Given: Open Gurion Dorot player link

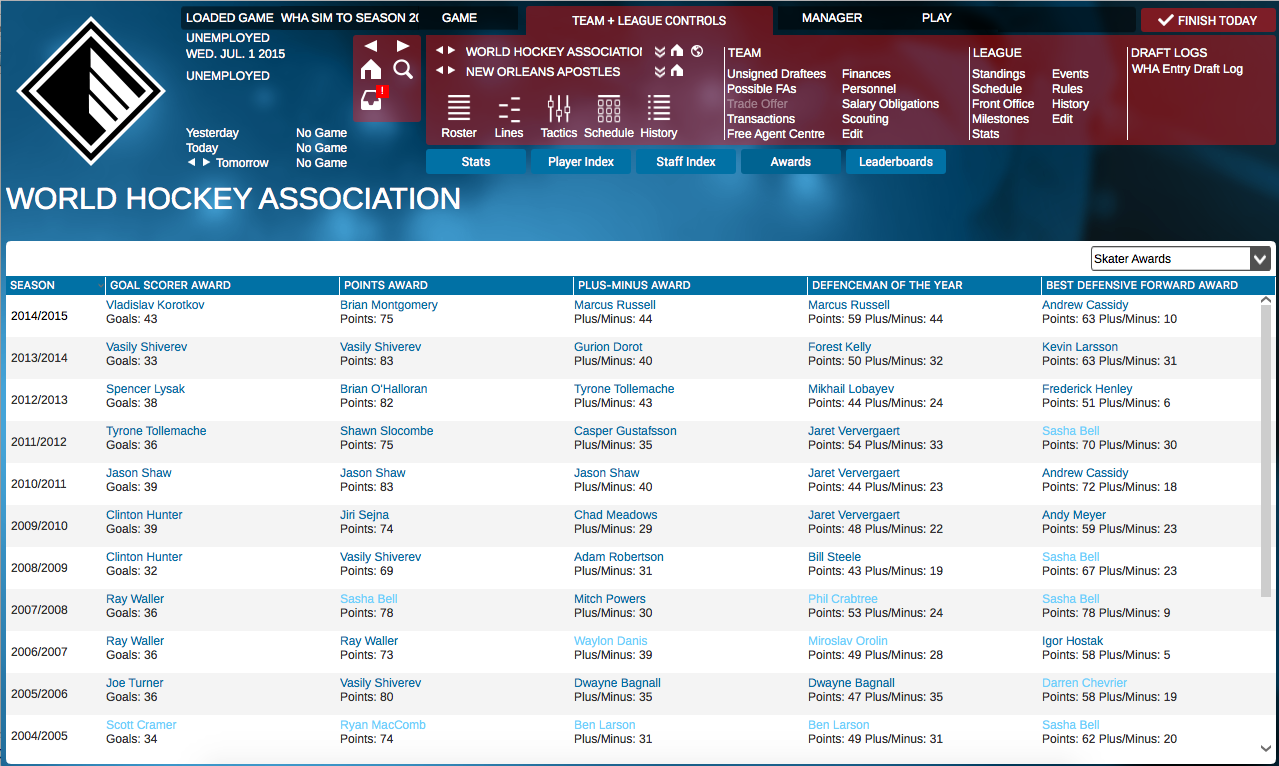Looking at the screenshot, I should pyautogui.click(x=608, y=347).
